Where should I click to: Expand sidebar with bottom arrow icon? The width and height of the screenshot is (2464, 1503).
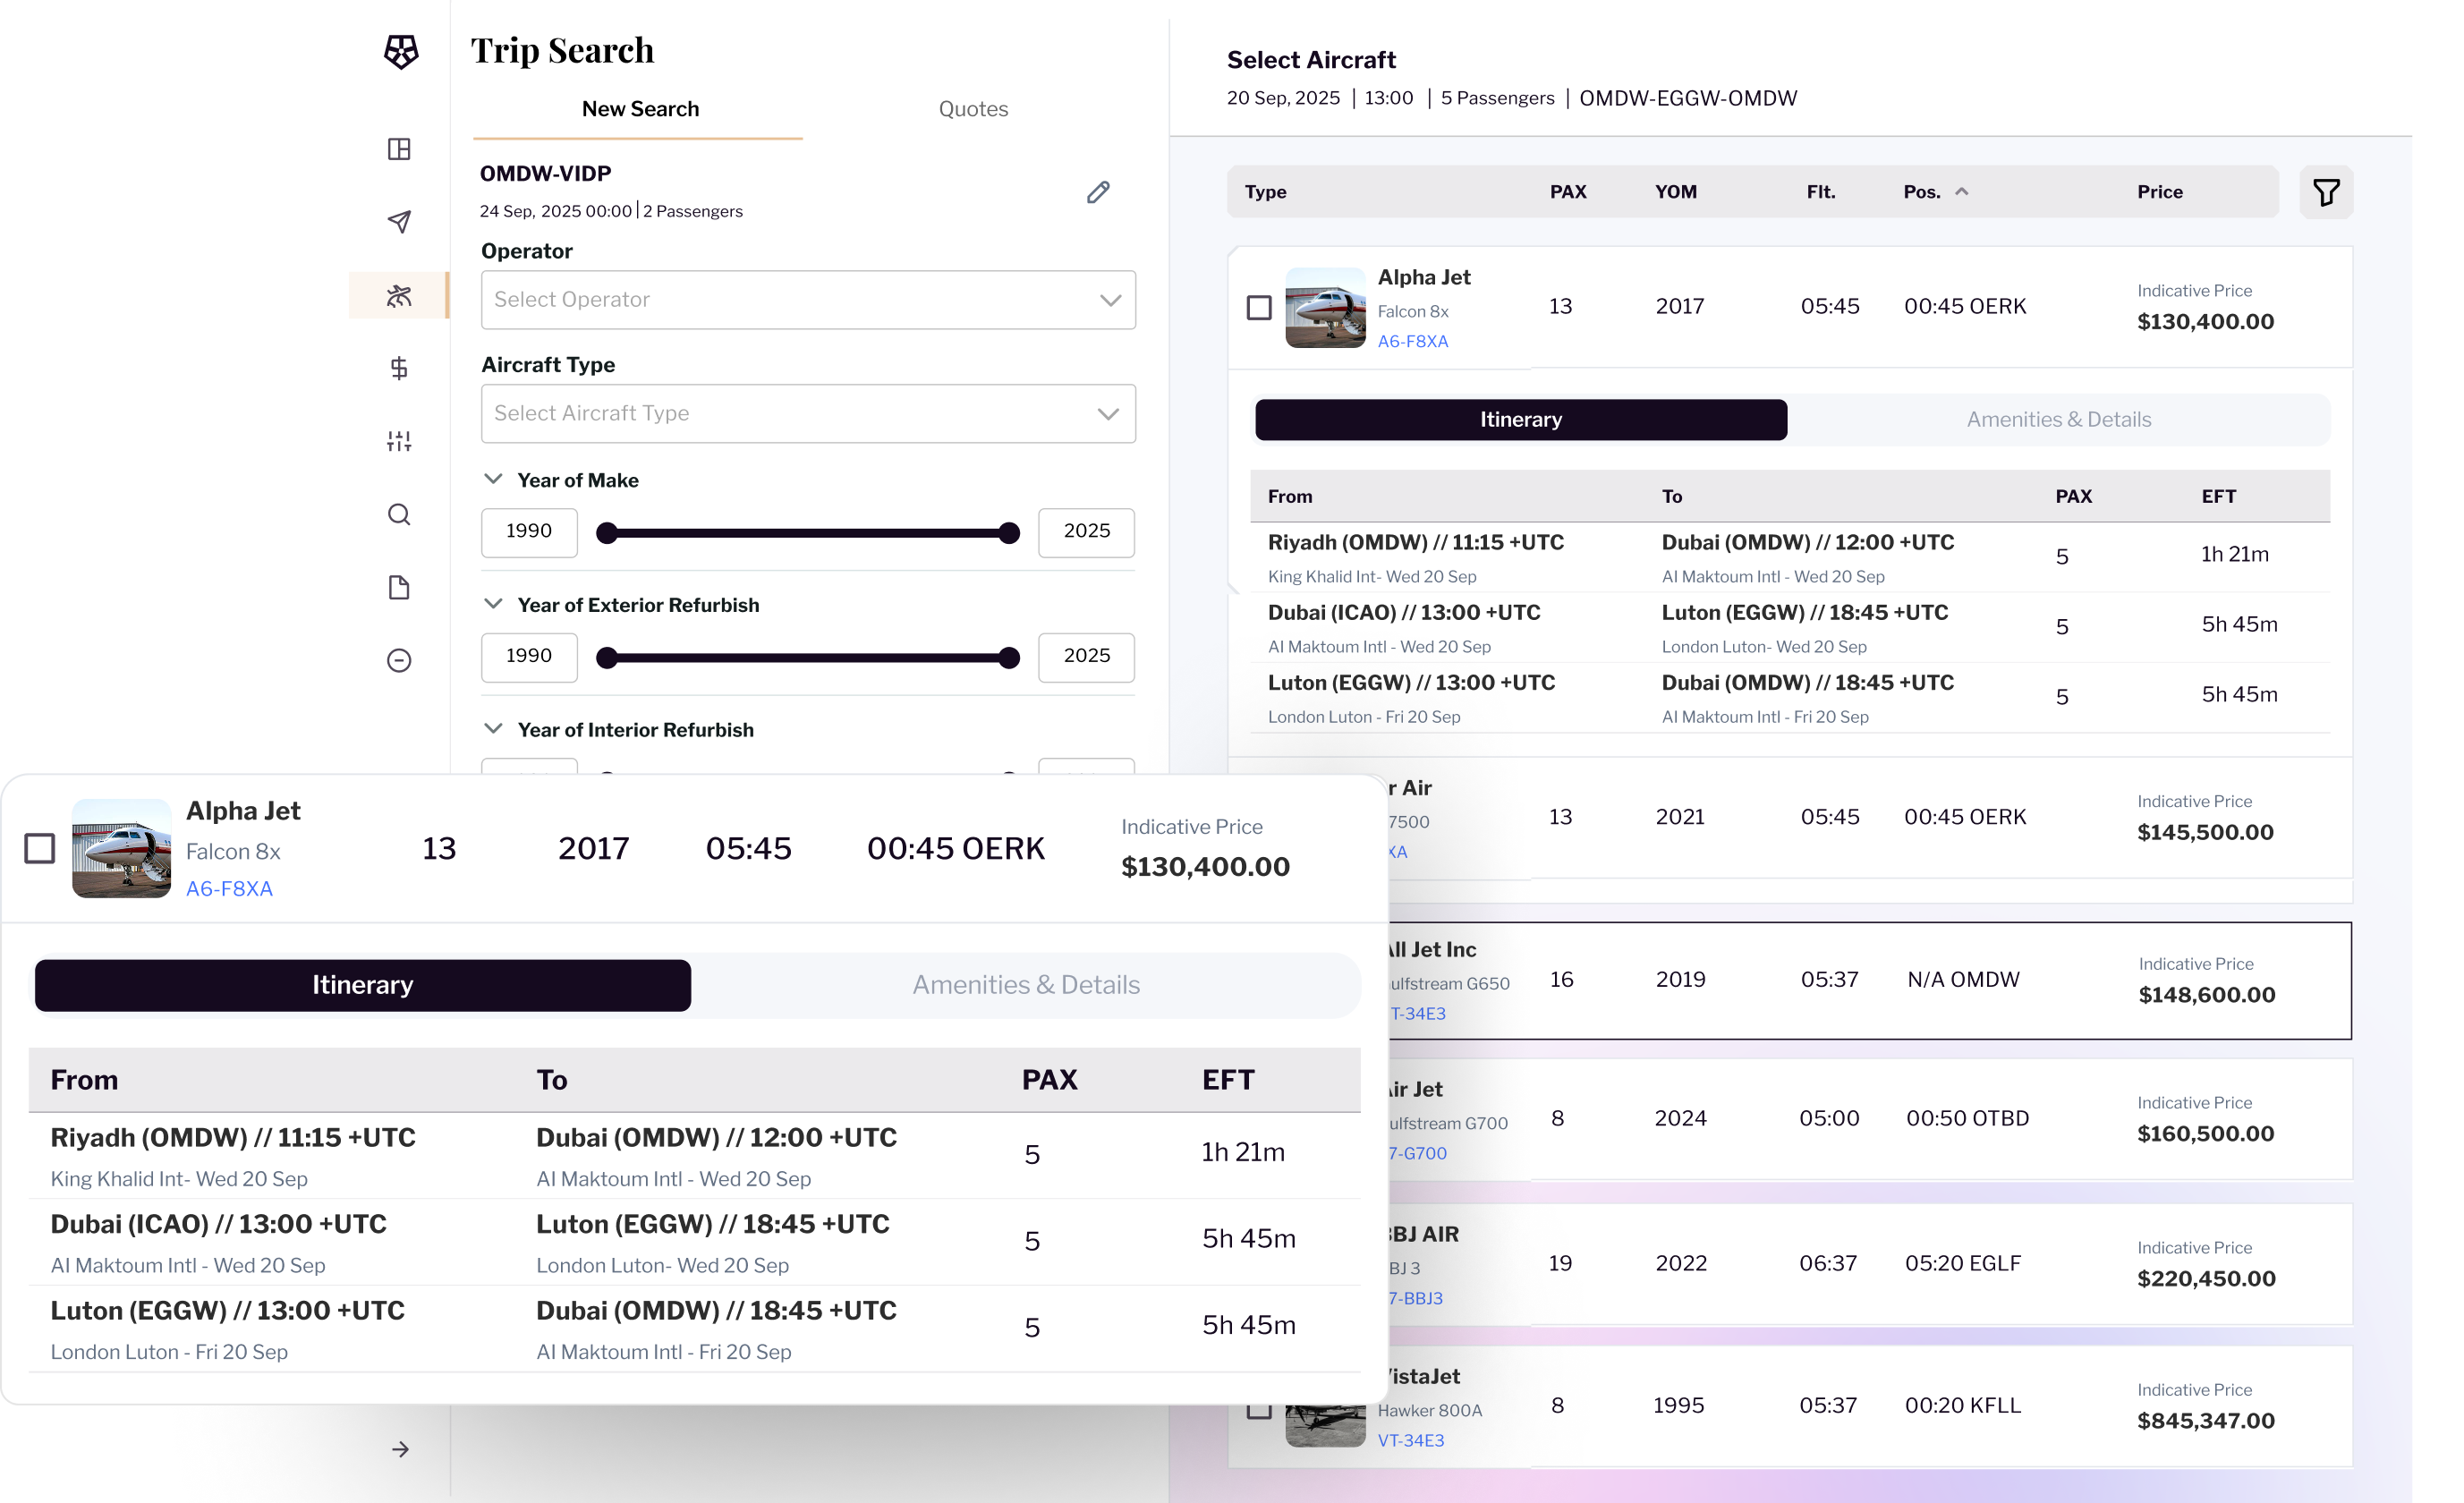[x=400, y=1449]
